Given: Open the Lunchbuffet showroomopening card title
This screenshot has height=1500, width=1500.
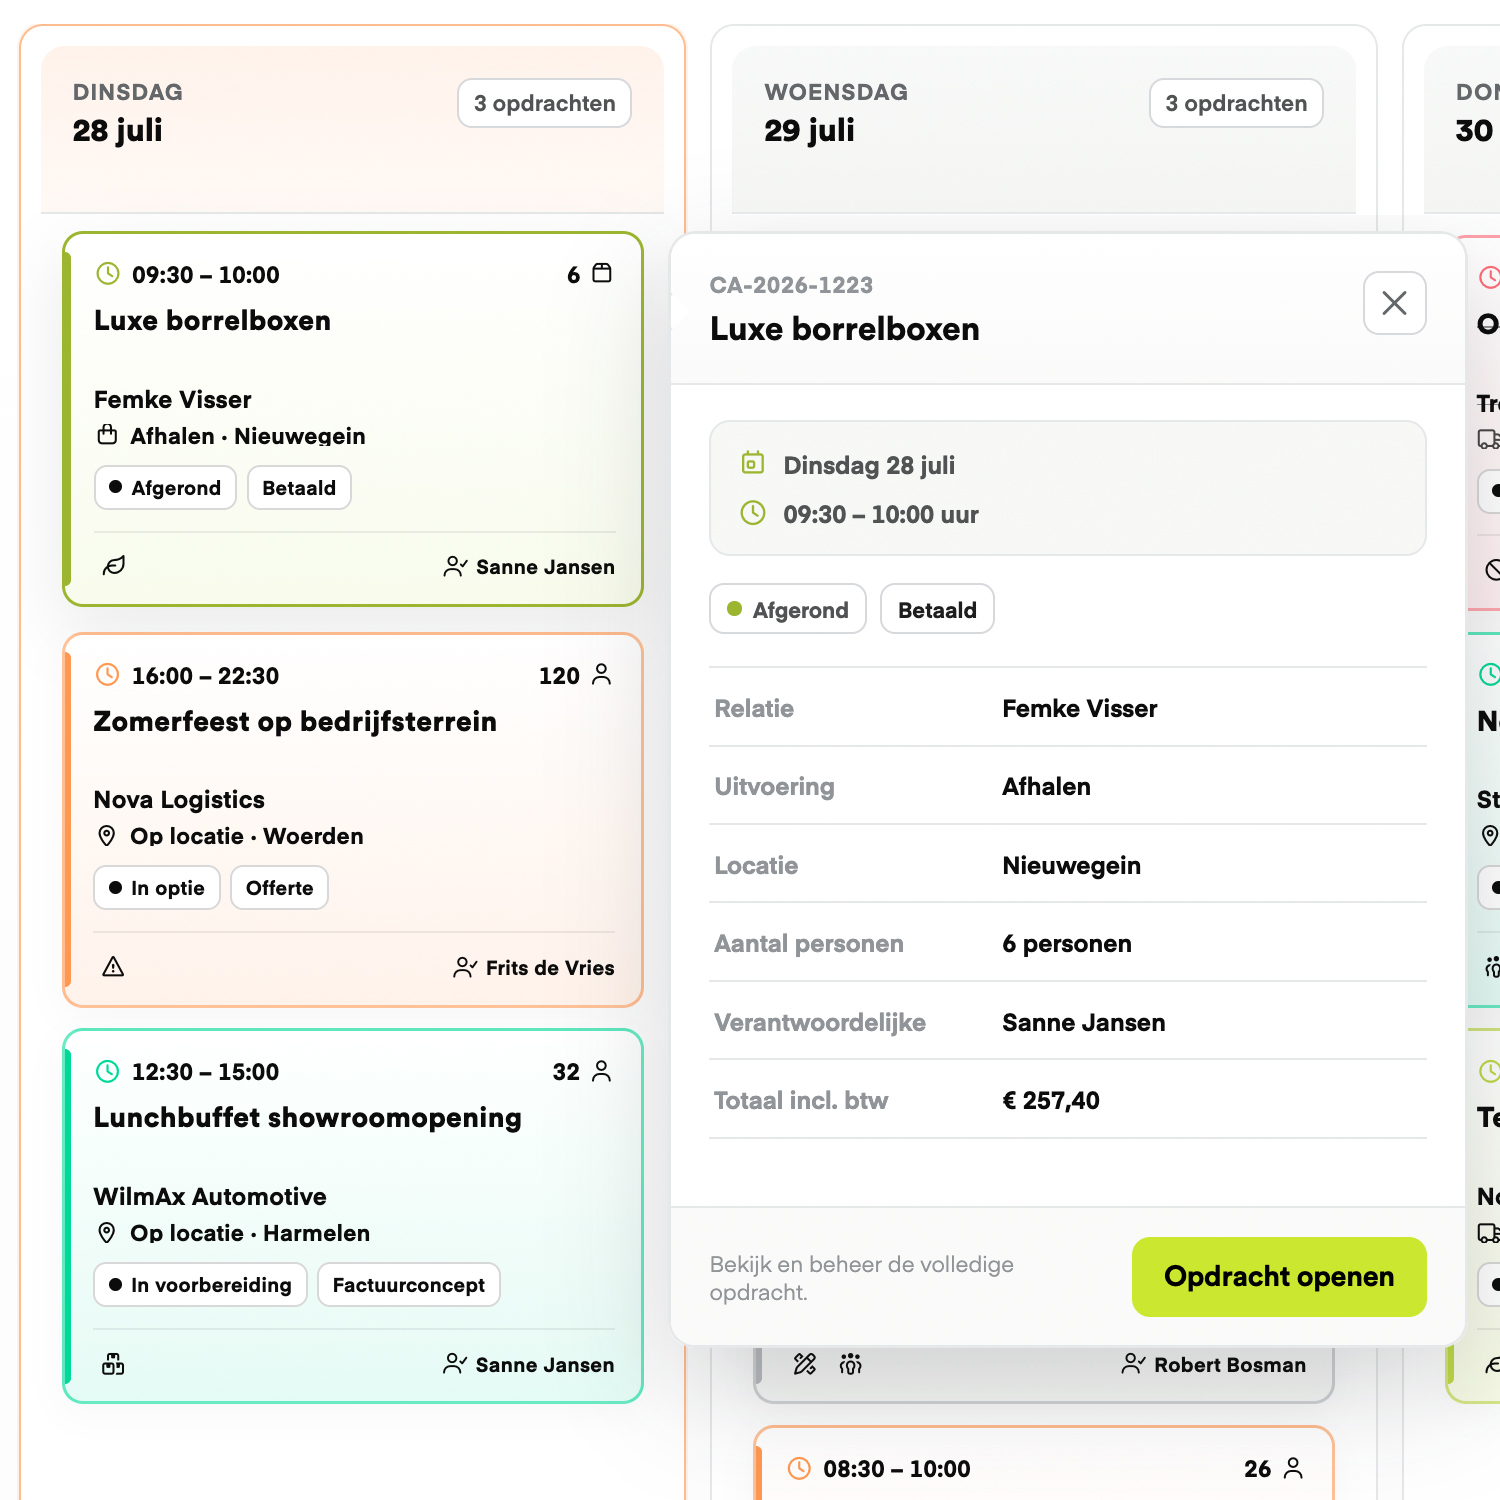Looking at the screenshot, I should 308,1118.
